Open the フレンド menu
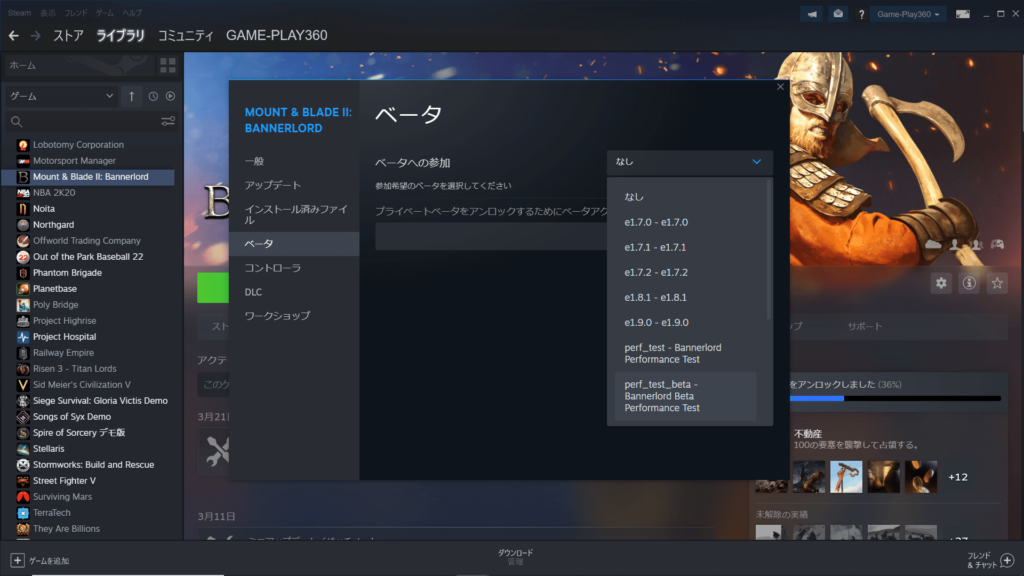The height and width of the screenshot is (576, 1024). pyautogui.click(x=76, y=12)
